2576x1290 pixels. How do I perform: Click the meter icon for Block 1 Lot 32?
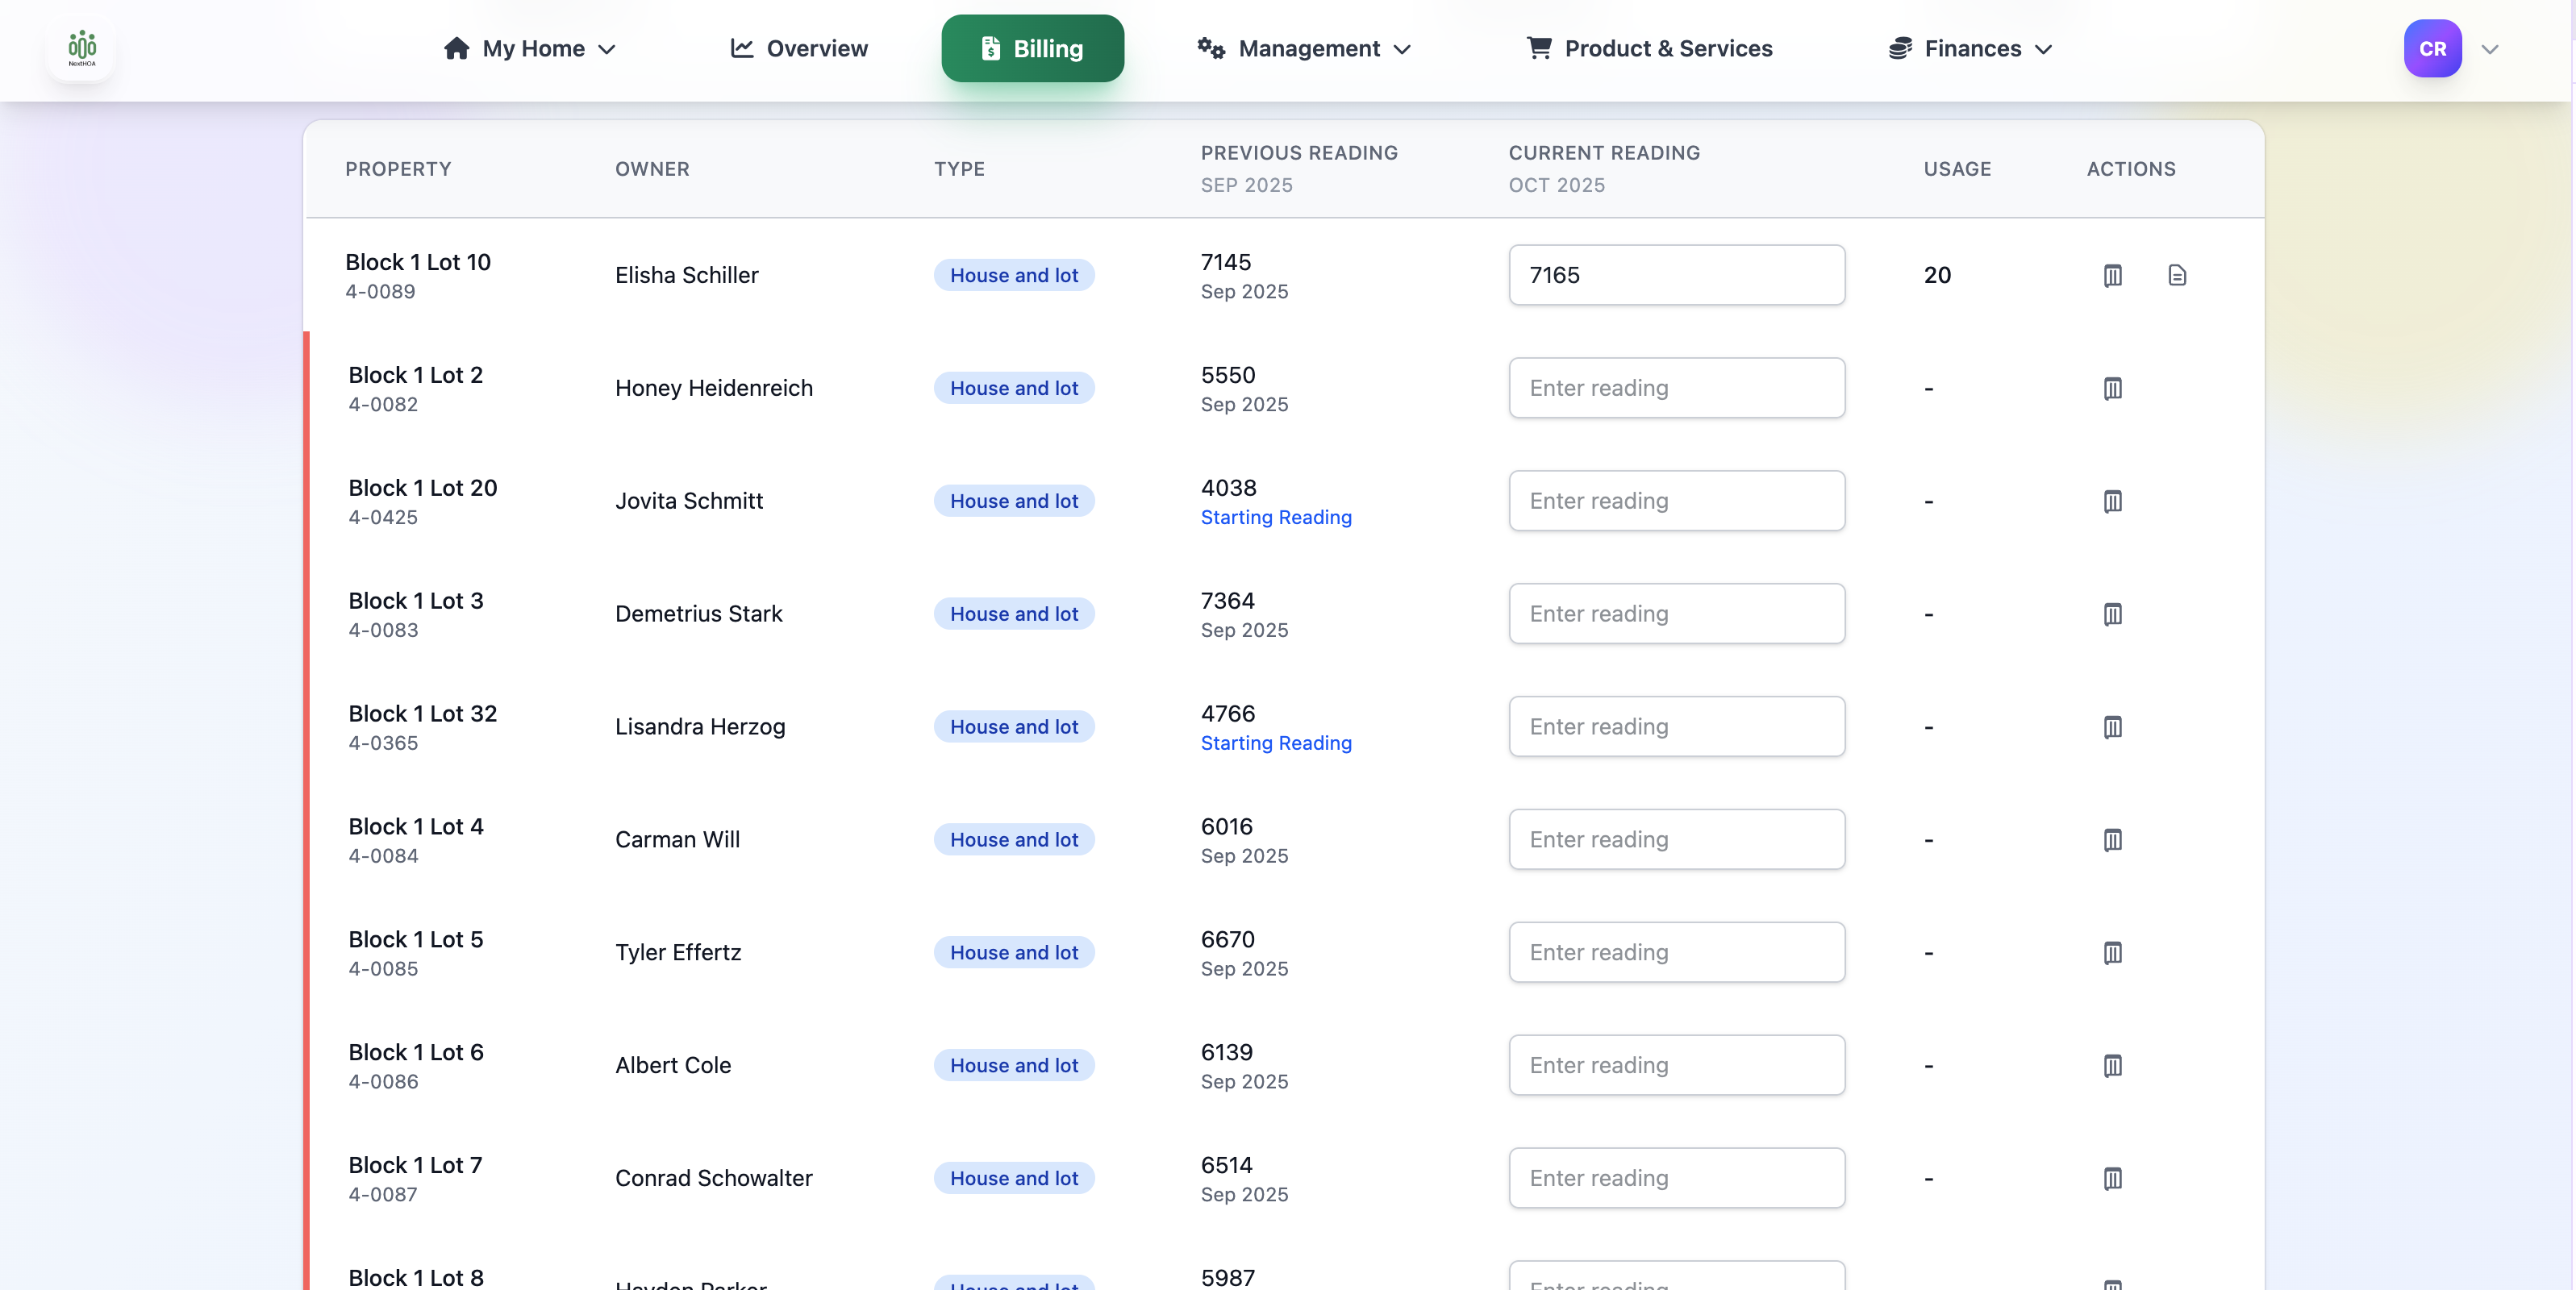click(2112, 727)
